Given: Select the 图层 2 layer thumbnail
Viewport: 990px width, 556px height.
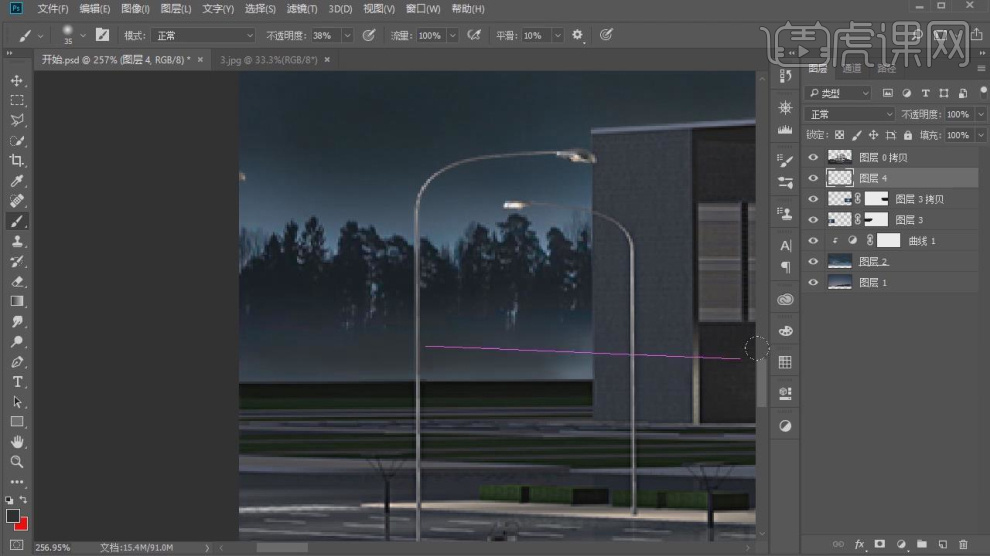Looking at the screenshot, I should point(840,262).
